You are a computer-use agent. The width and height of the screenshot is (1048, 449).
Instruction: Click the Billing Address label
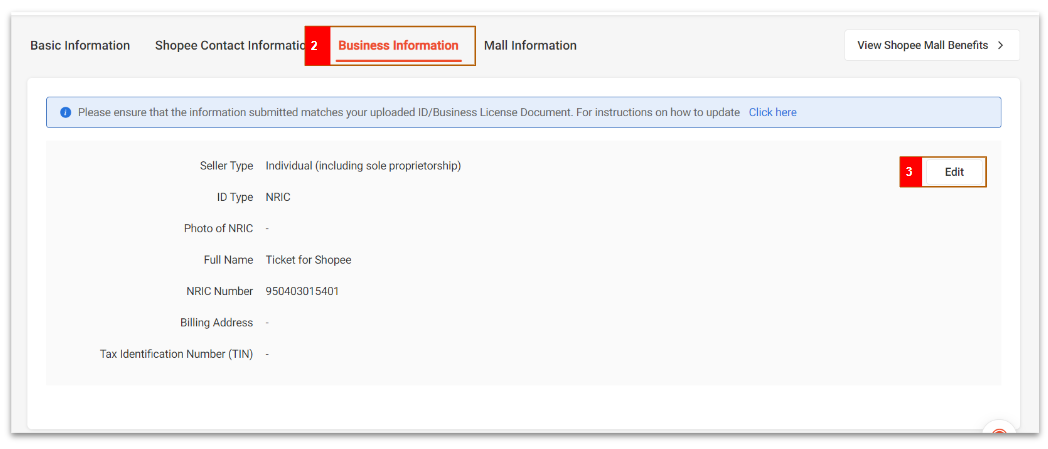(216, 323)
